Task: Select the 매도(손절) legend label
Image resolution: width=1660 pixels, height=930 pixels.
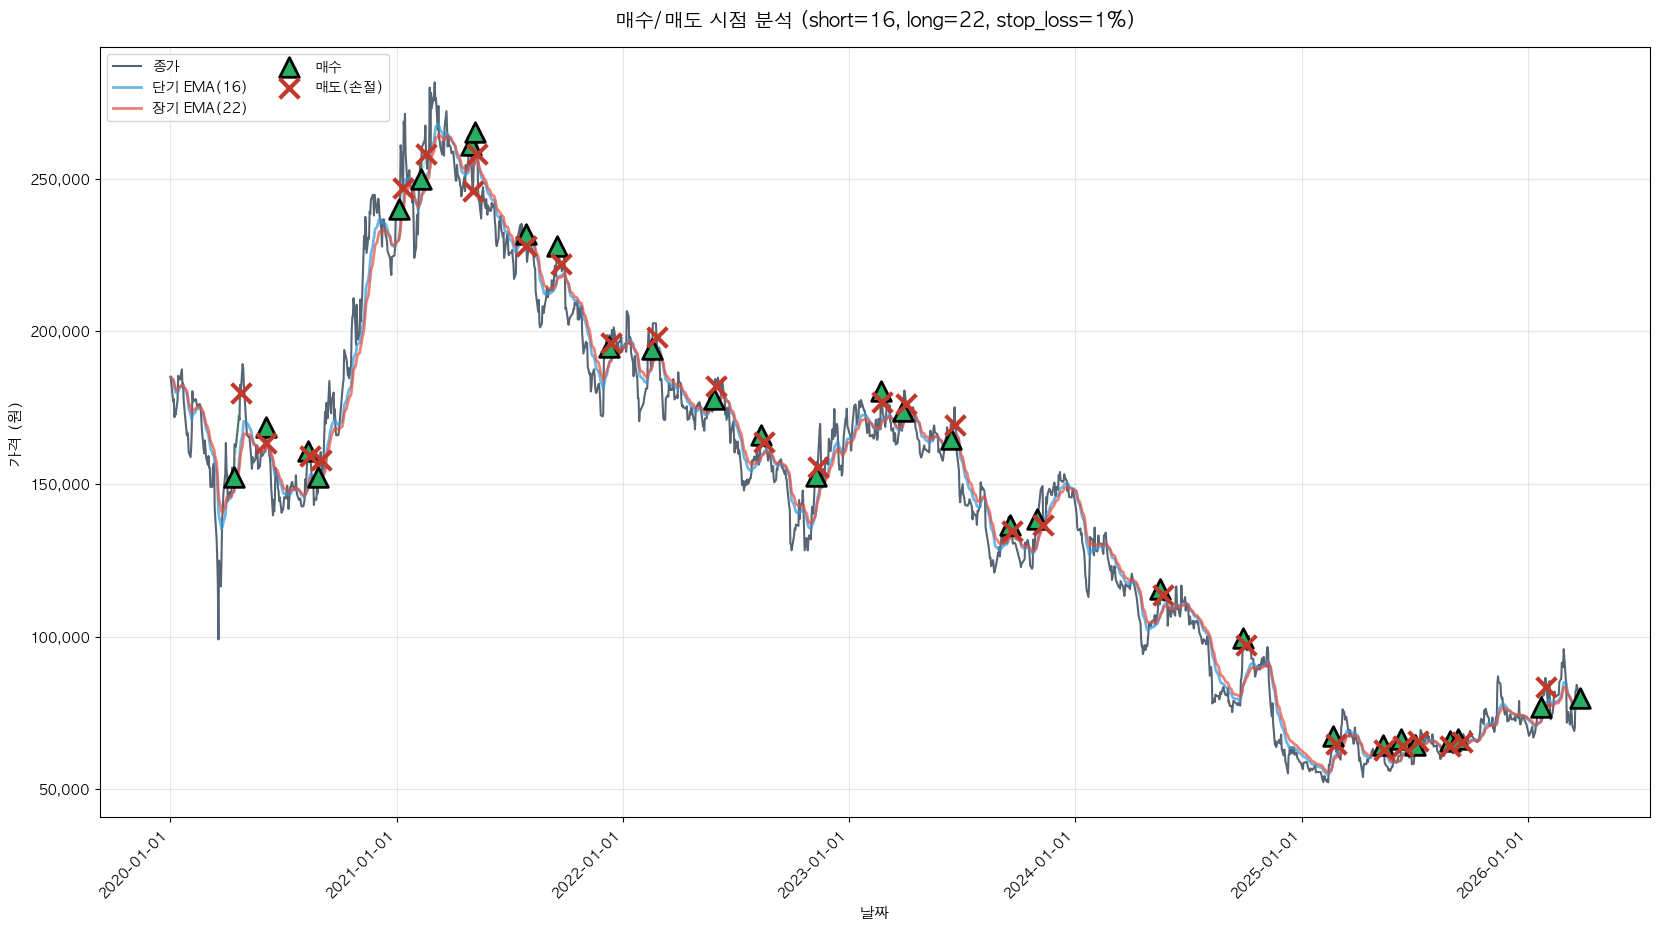Action: pyautogui.click(x=349, y=87)
